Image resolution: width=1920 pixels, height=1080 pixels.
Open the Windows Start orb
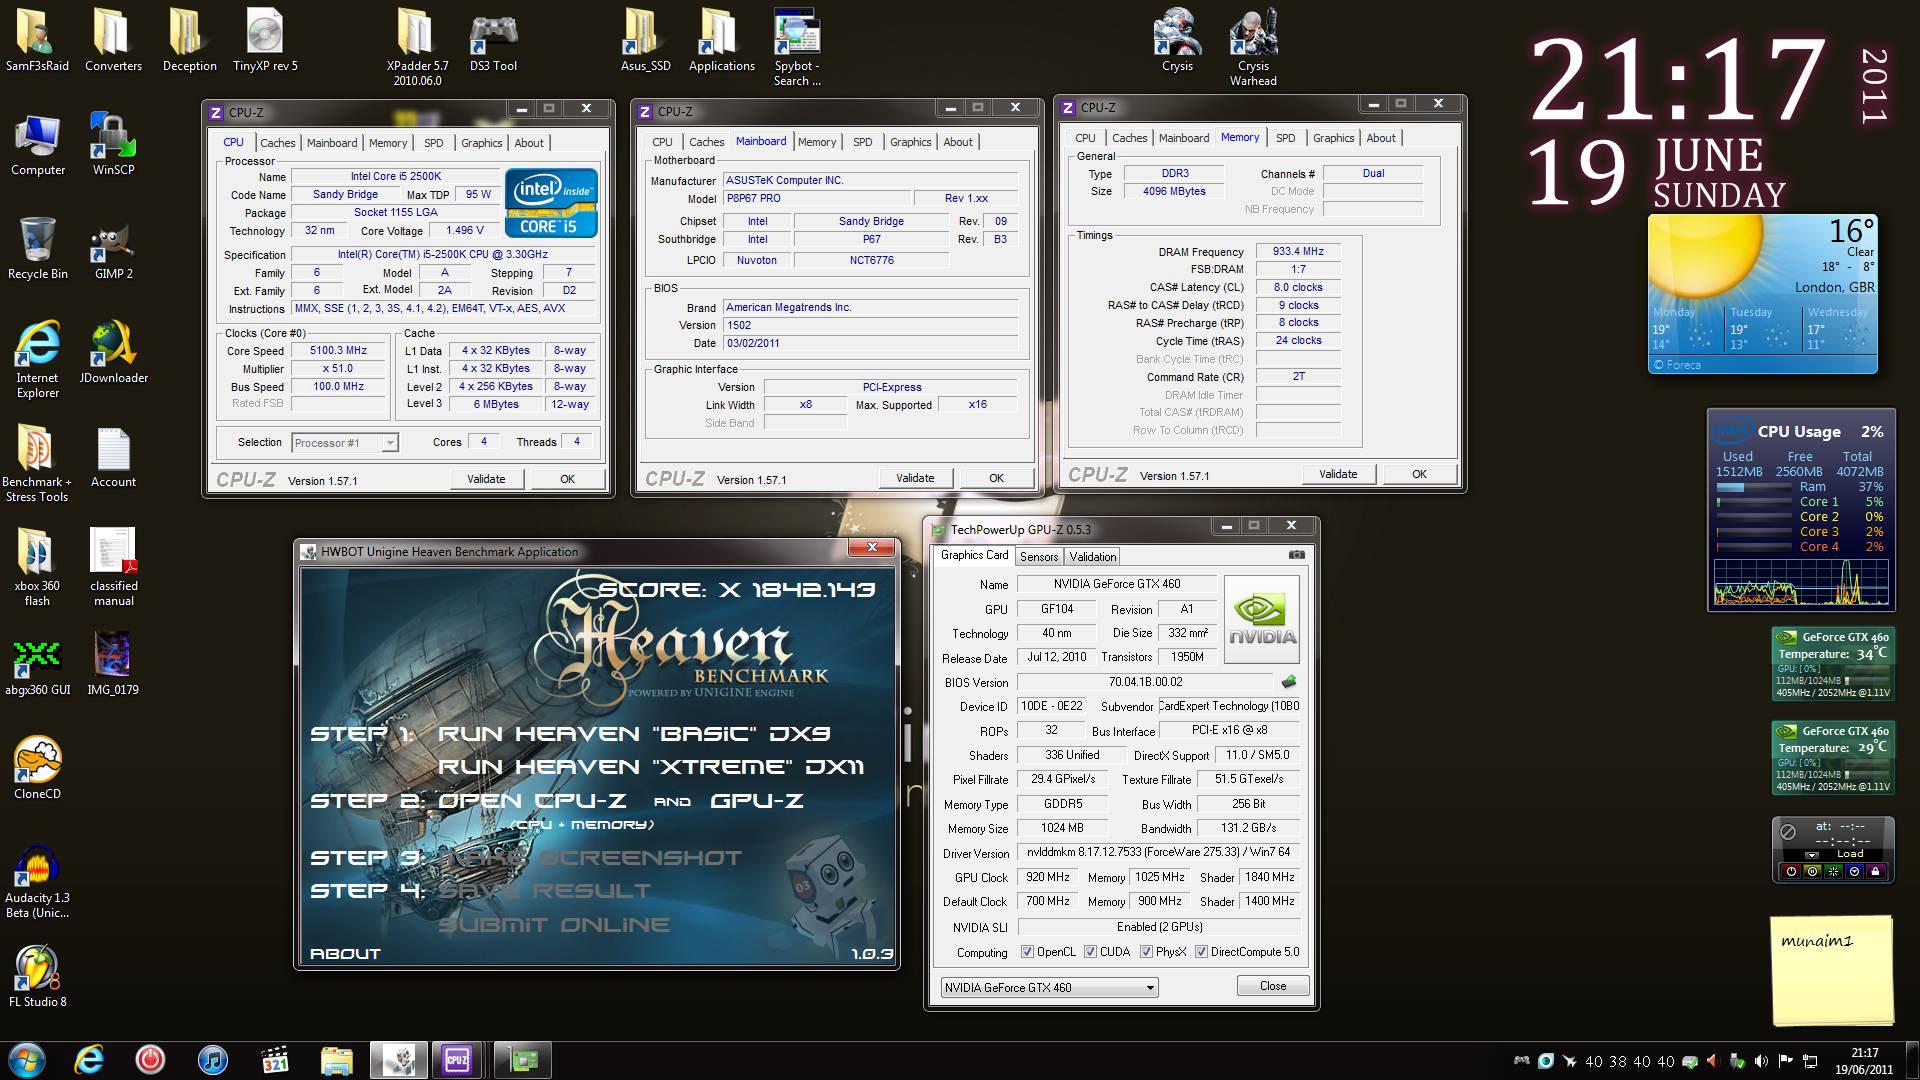coord(26,1060)
